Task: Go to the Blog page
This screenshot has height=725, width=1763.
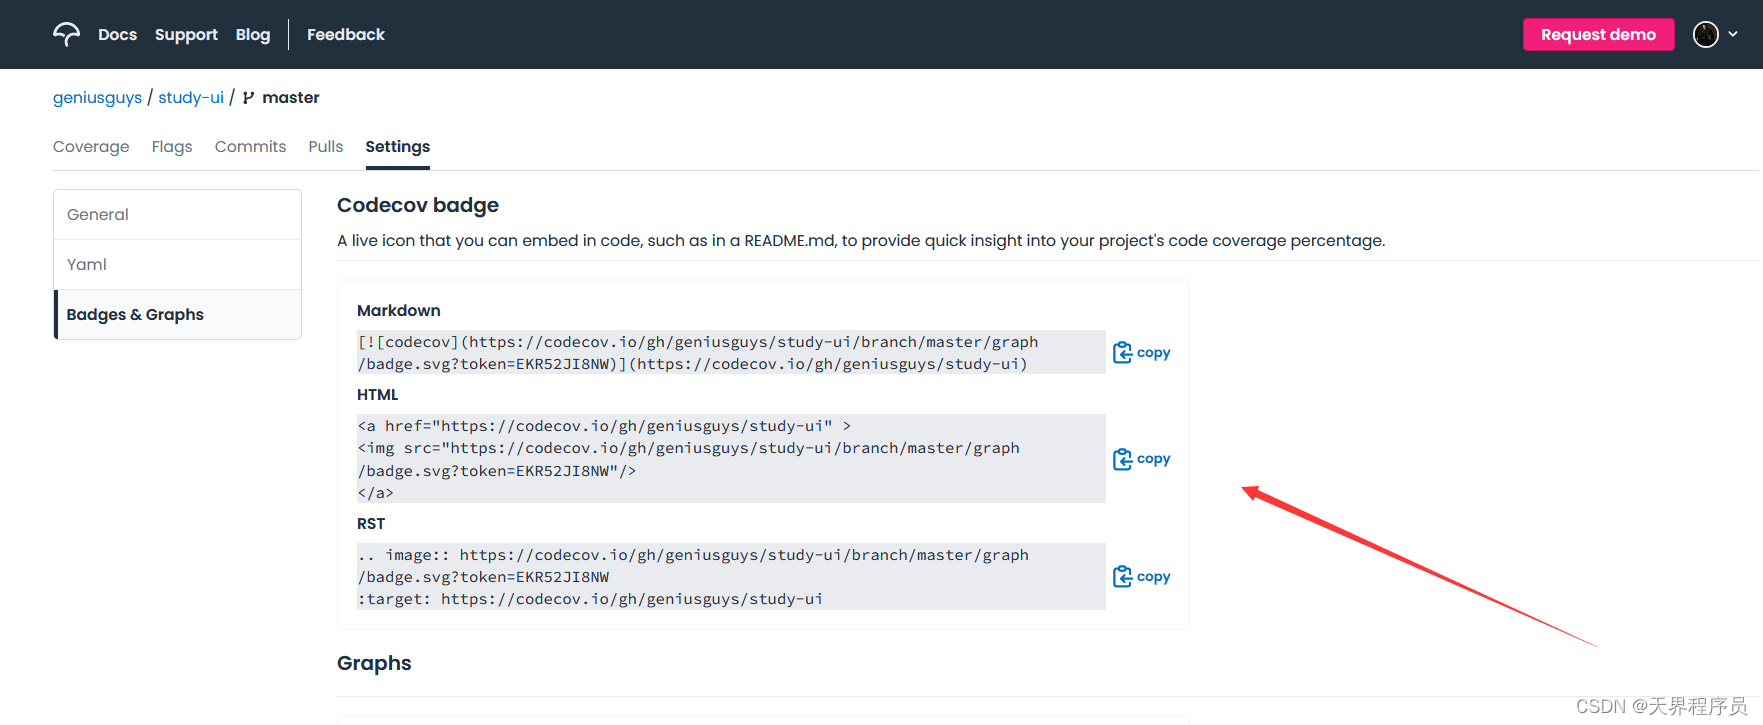Action: (253, 34)
